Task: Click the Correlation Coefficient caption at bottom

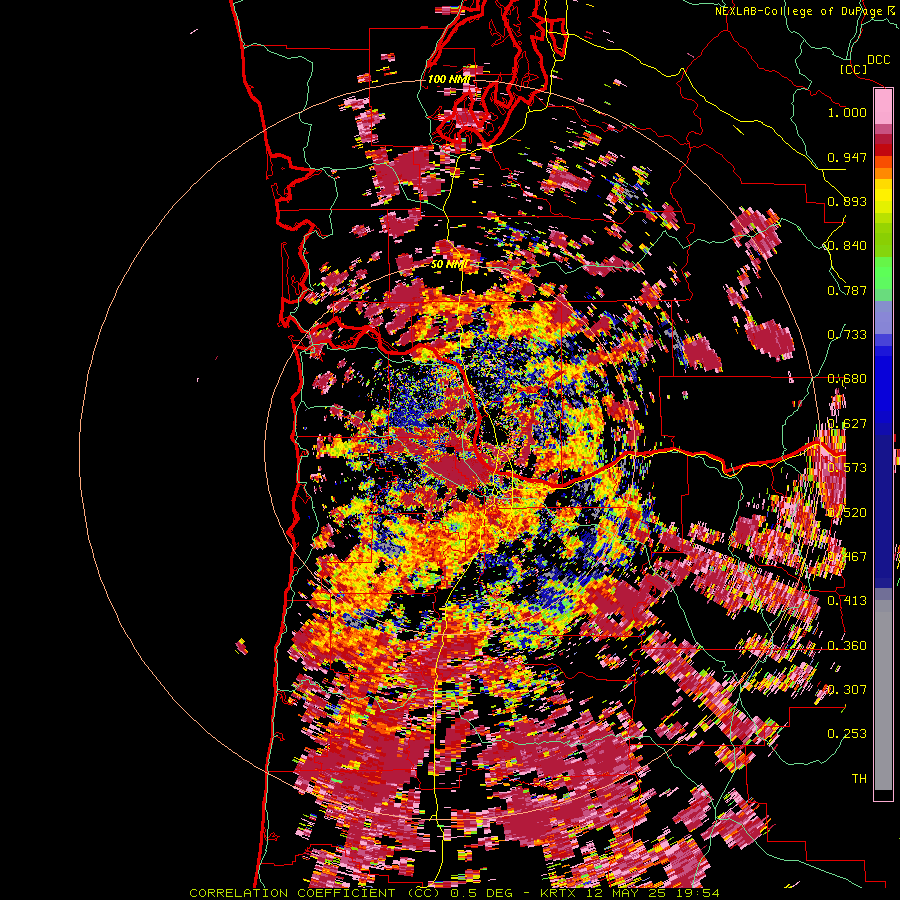Action: point(454,893)
